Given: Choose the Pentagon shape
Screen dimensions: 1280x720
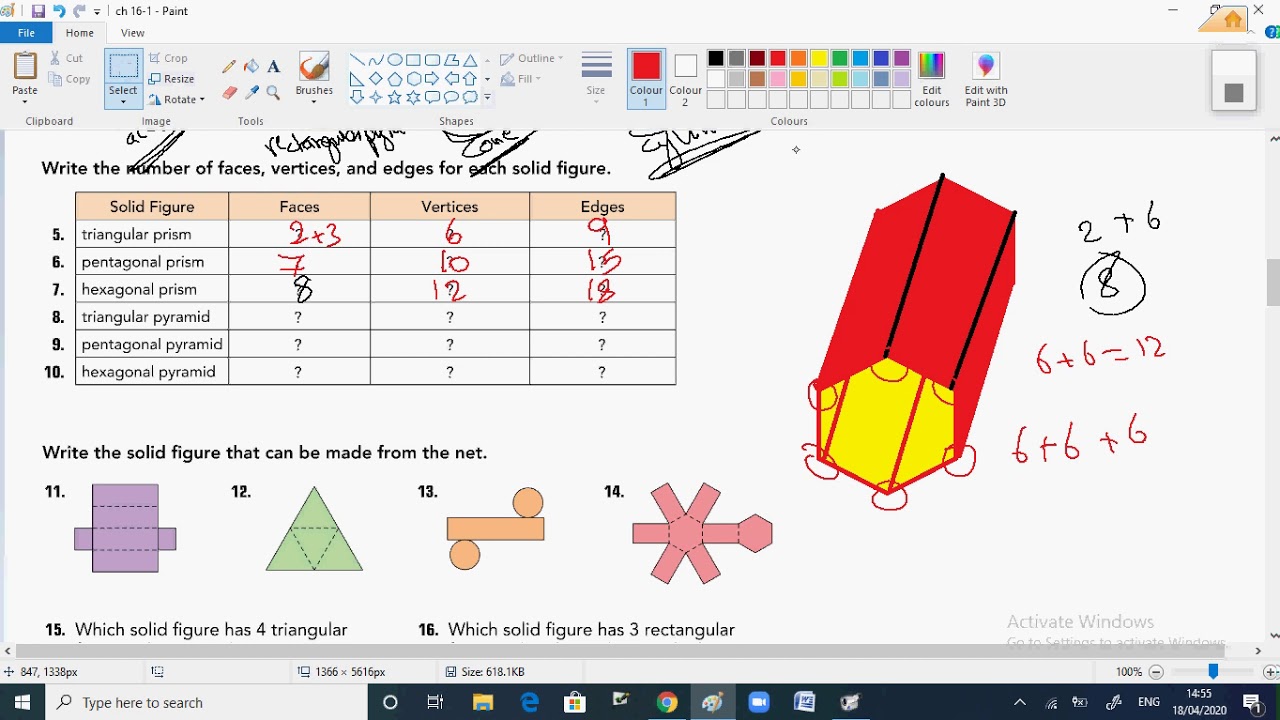Looking at the screenshot, I should 395,79.
